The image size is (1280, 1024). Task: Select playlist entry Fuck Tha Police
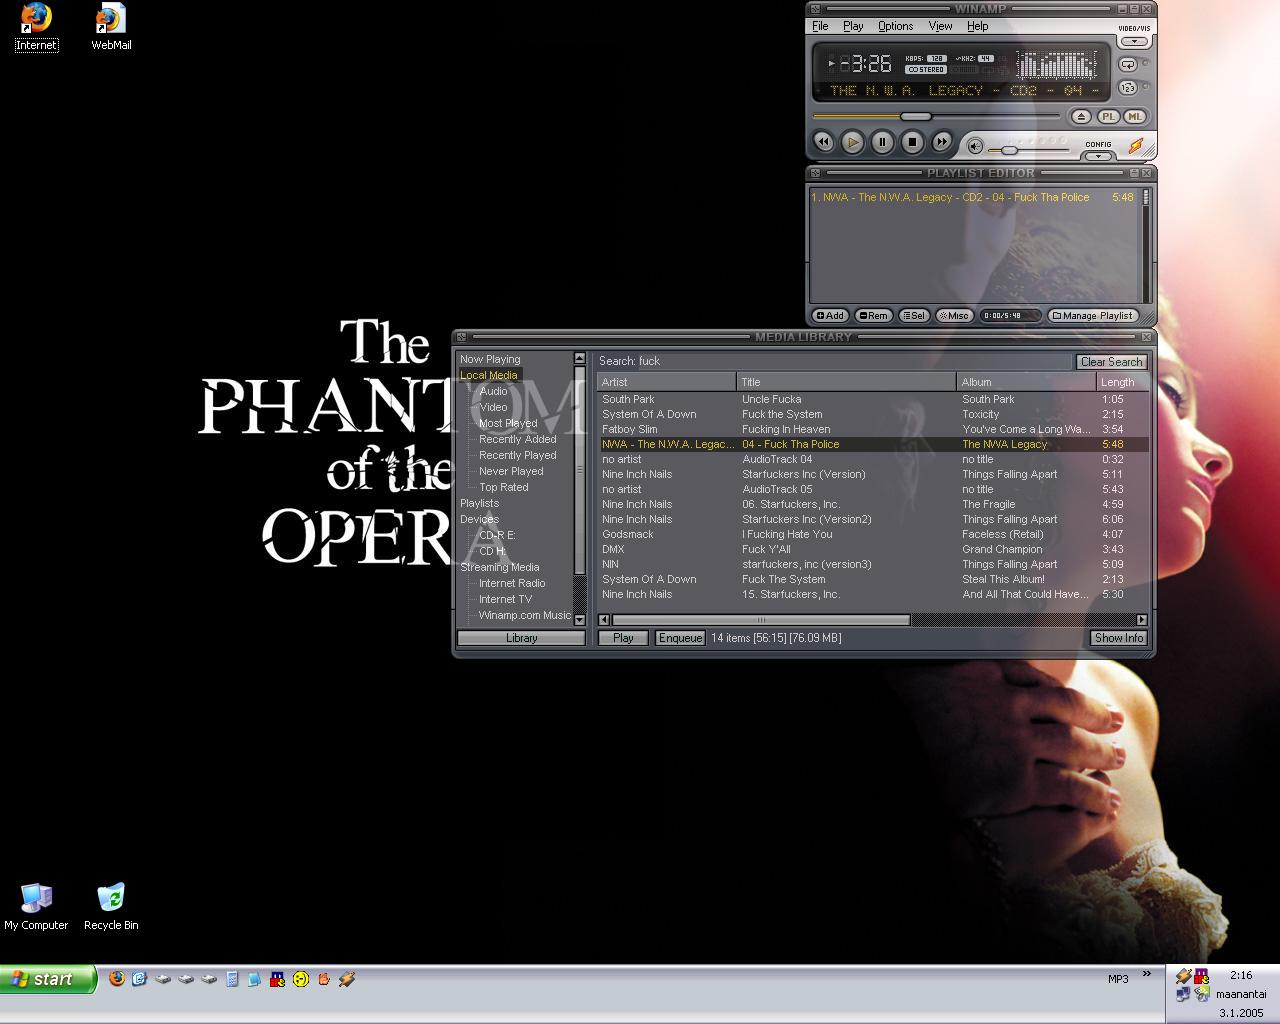972,197
